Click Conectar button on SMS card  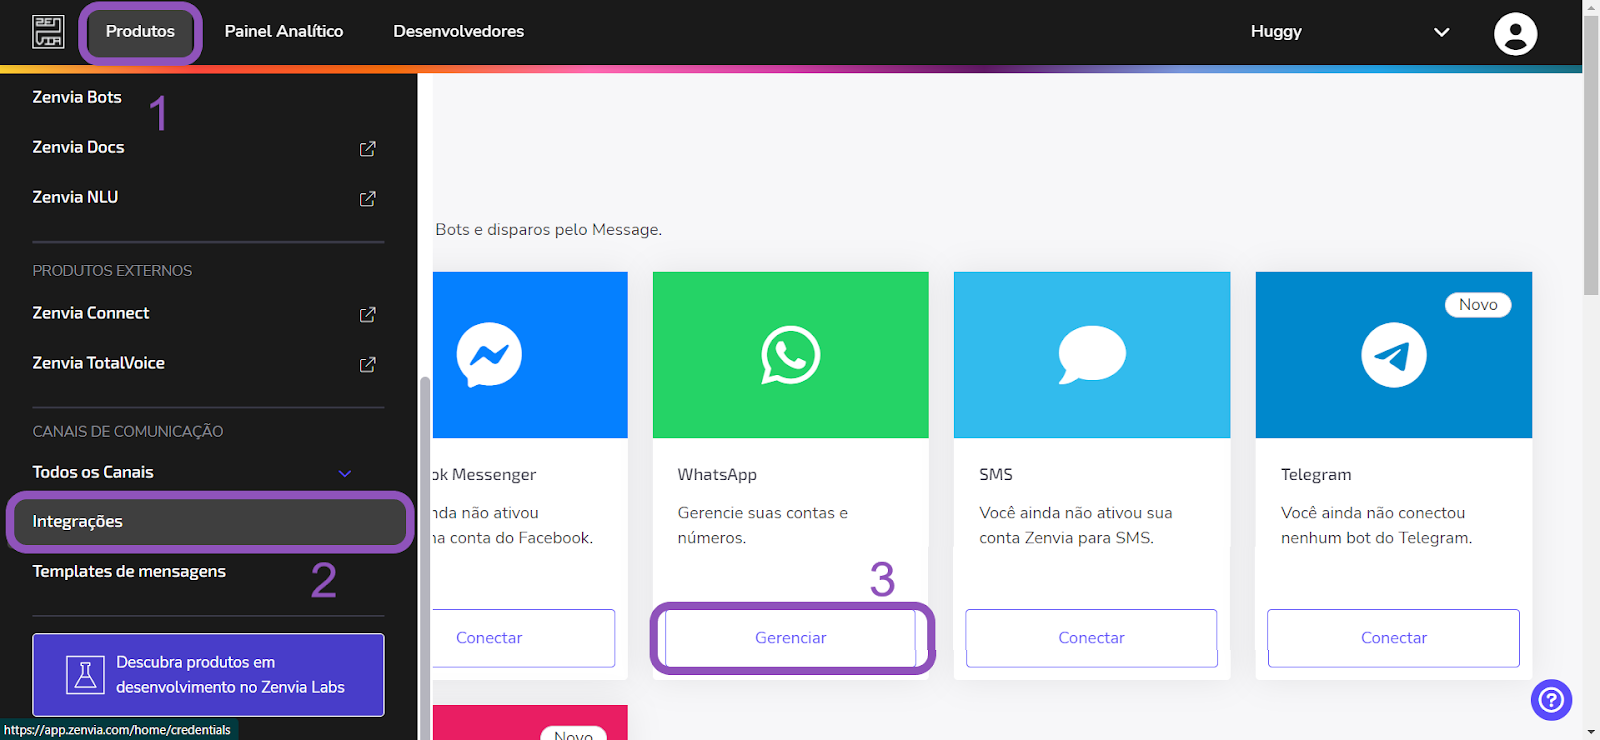pos(1091,638)
